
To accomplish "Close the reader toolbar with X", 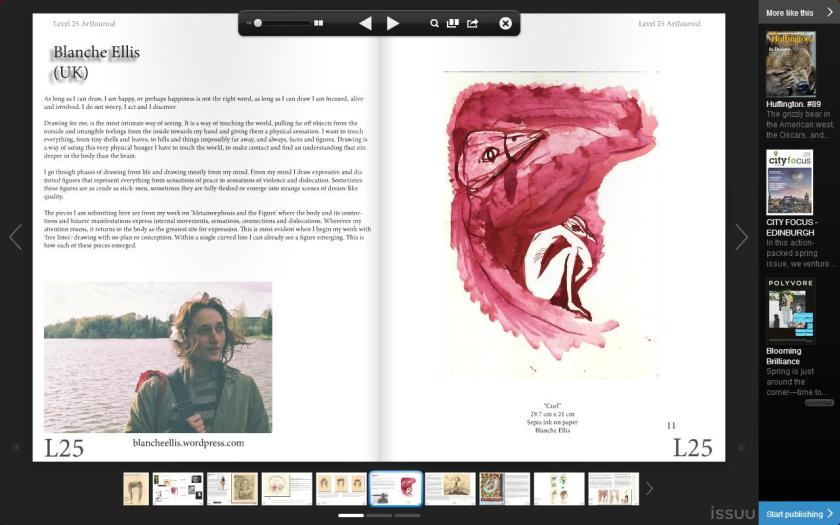I will pyautogui.click(x=505, y=24).
